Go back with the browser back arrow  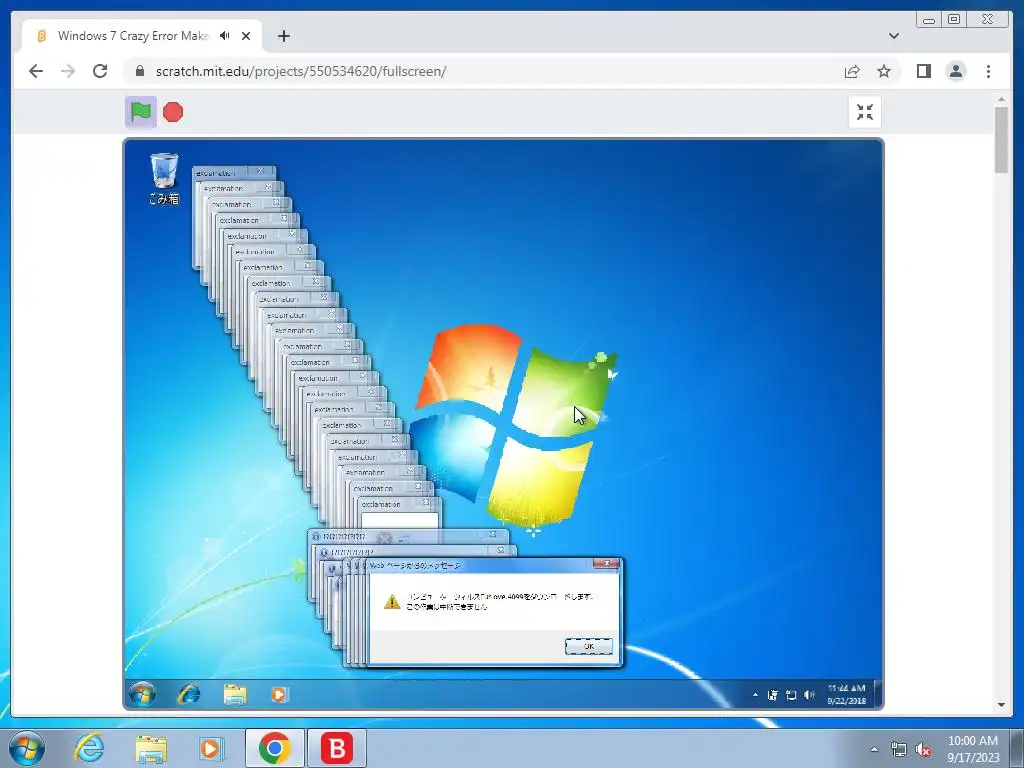pyautogui.click(x=36, y=71)
